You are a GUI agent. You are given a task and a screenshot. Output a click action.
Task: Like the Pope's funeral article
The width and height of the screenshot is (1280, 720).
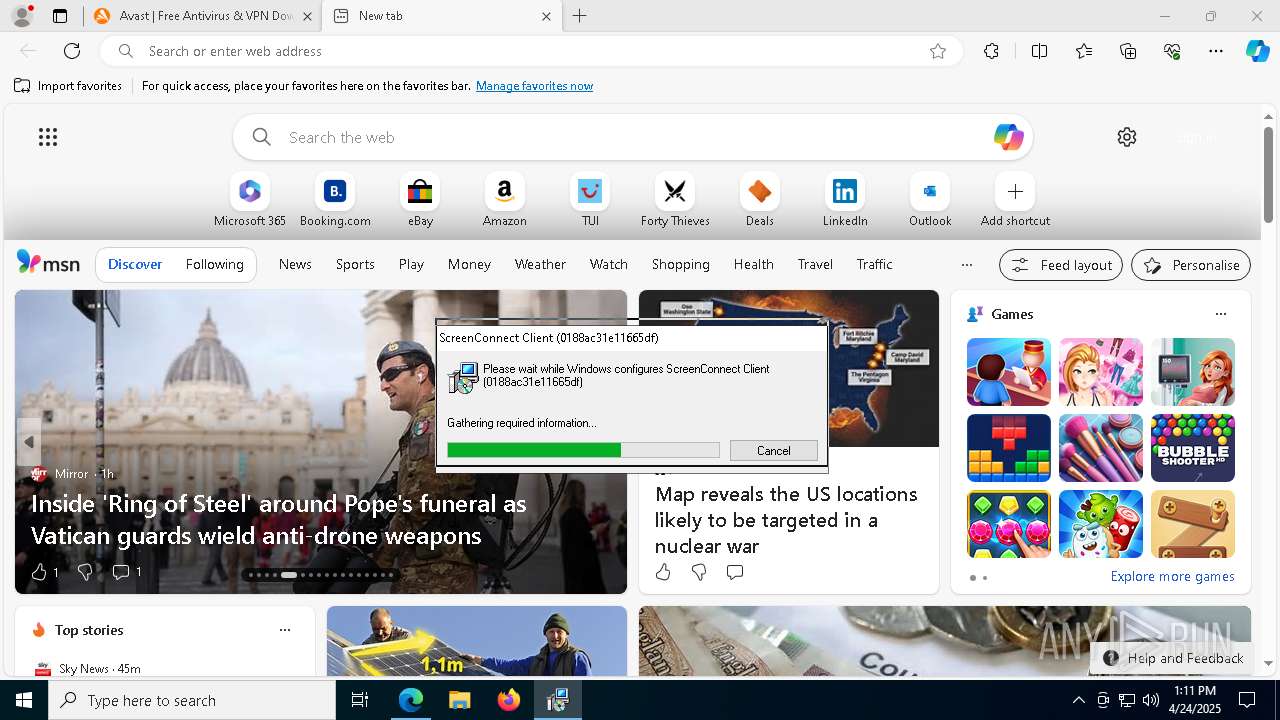[39, 572]
